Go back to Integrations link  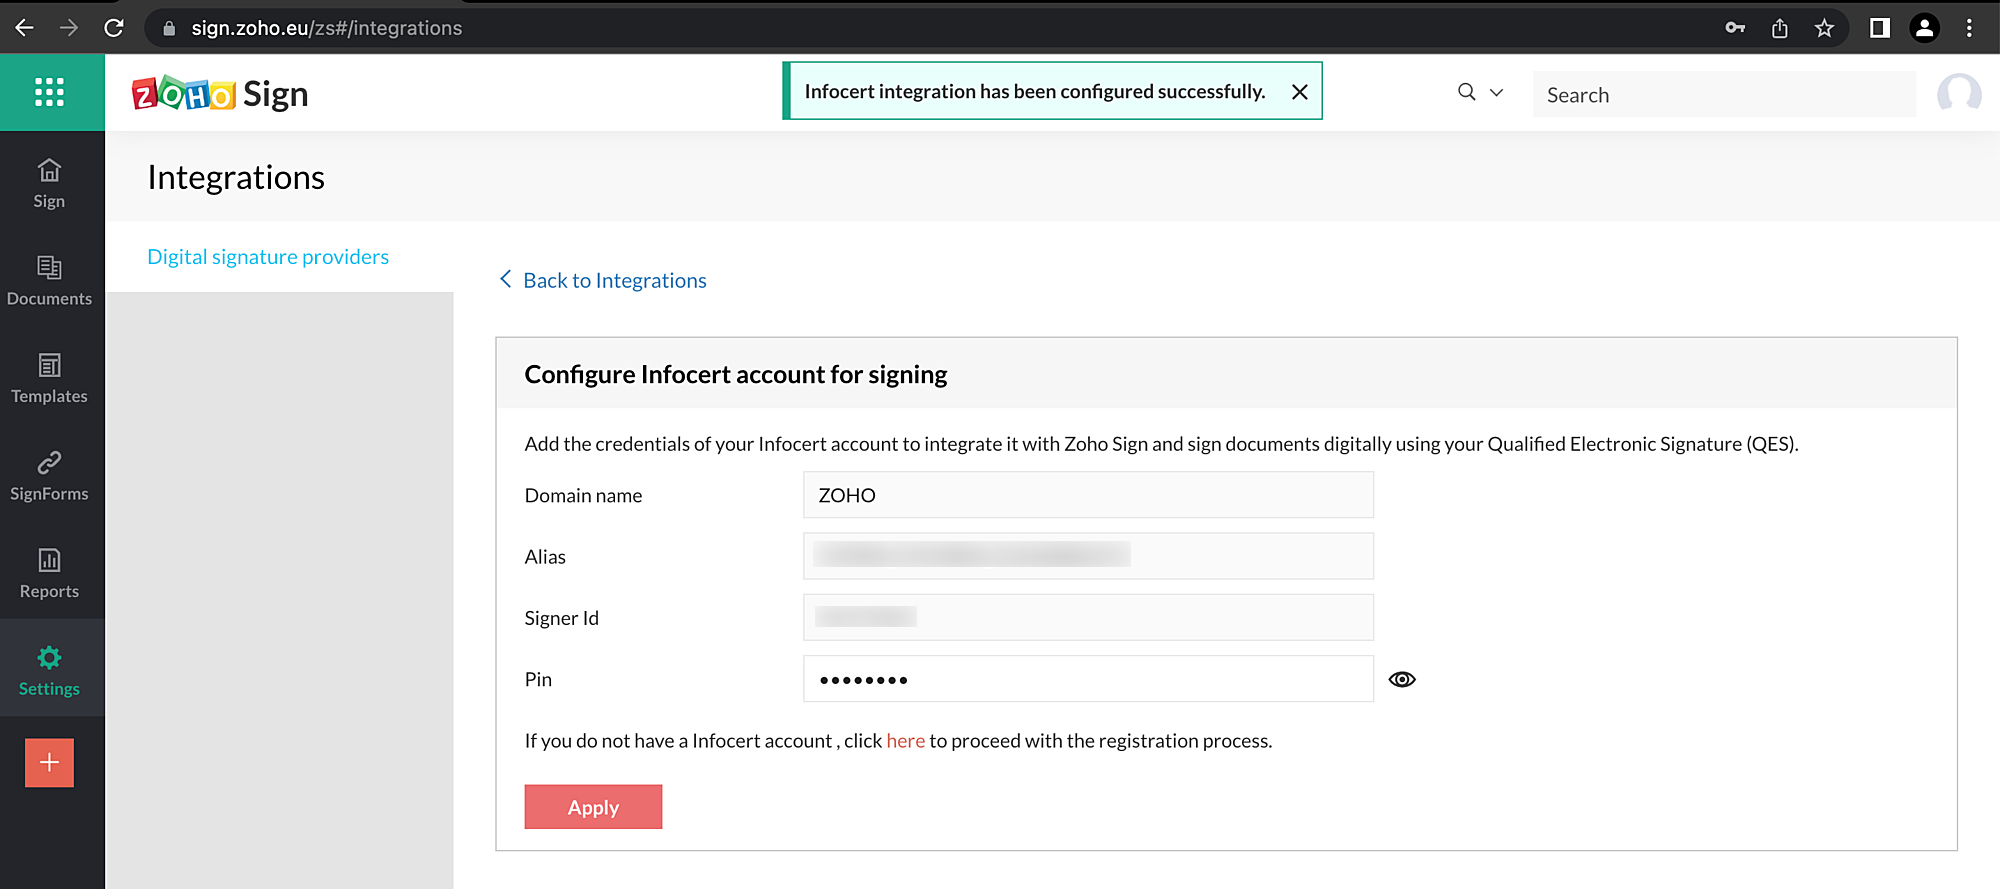(603, 280)
